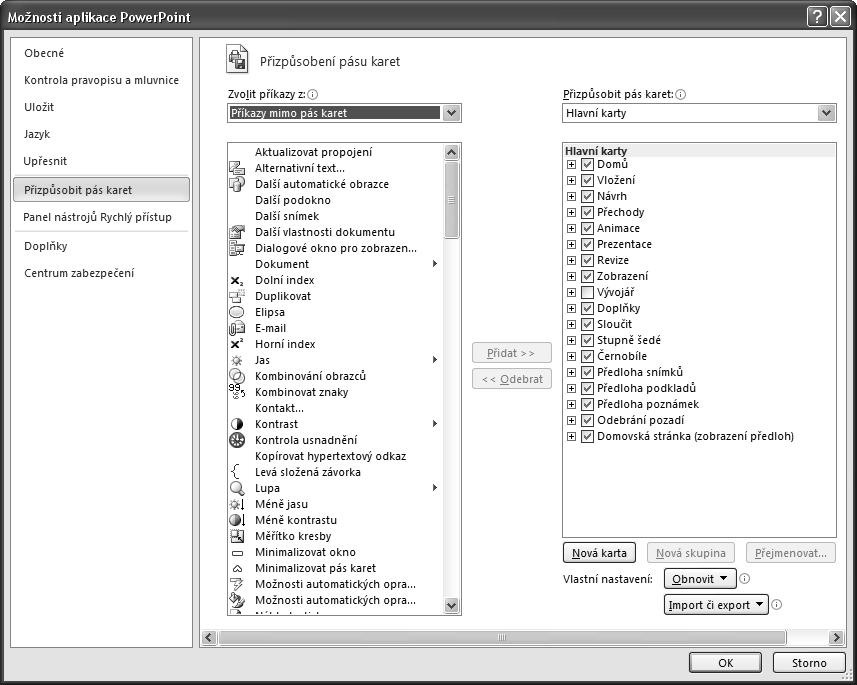Expand the Předloha snímků node
Image resolution: width=857 pixels, height=685 pixels.
pos(571,372)
